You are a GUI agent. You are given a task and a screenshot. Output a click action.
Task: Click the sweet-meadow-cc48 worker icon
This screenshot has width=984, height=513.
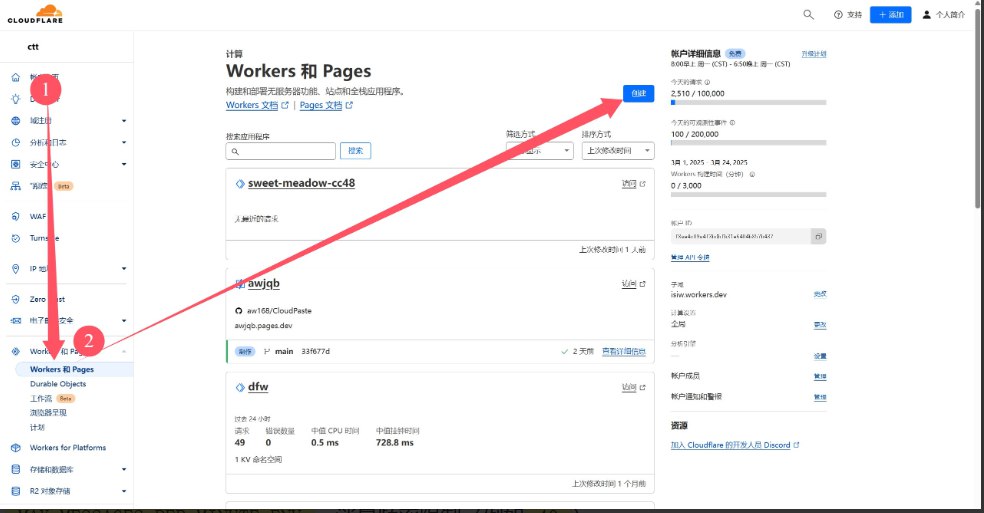pos(240,184)
